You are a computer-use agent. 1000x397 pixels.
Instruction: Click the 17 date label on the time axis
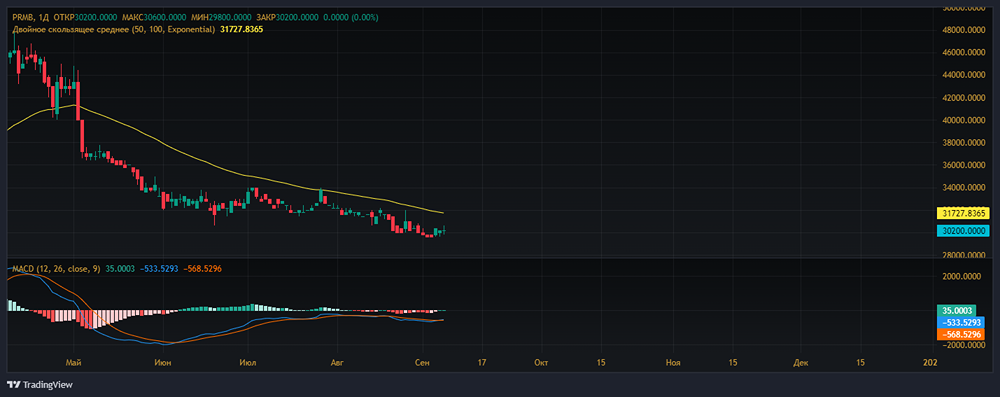click(481, 363)
